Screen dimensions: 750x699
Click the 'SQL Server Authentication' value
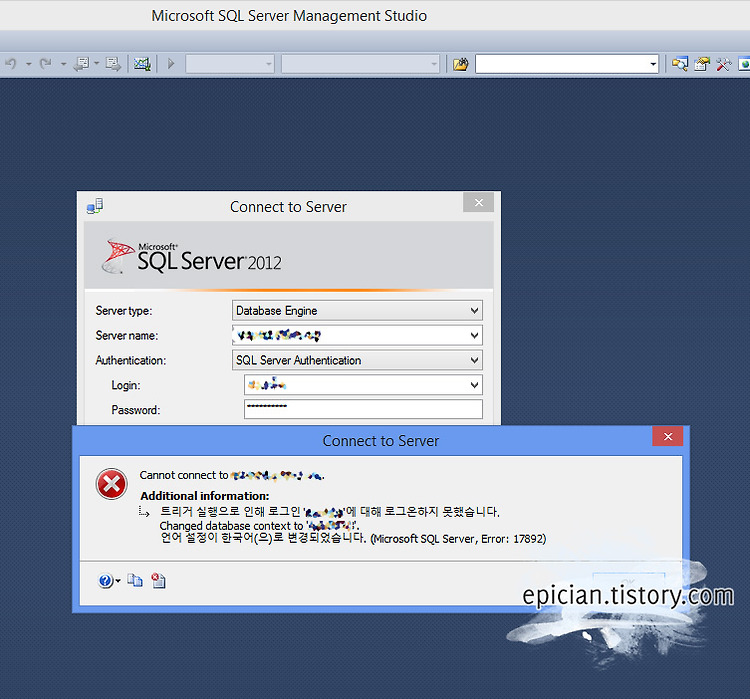(298, 360)
